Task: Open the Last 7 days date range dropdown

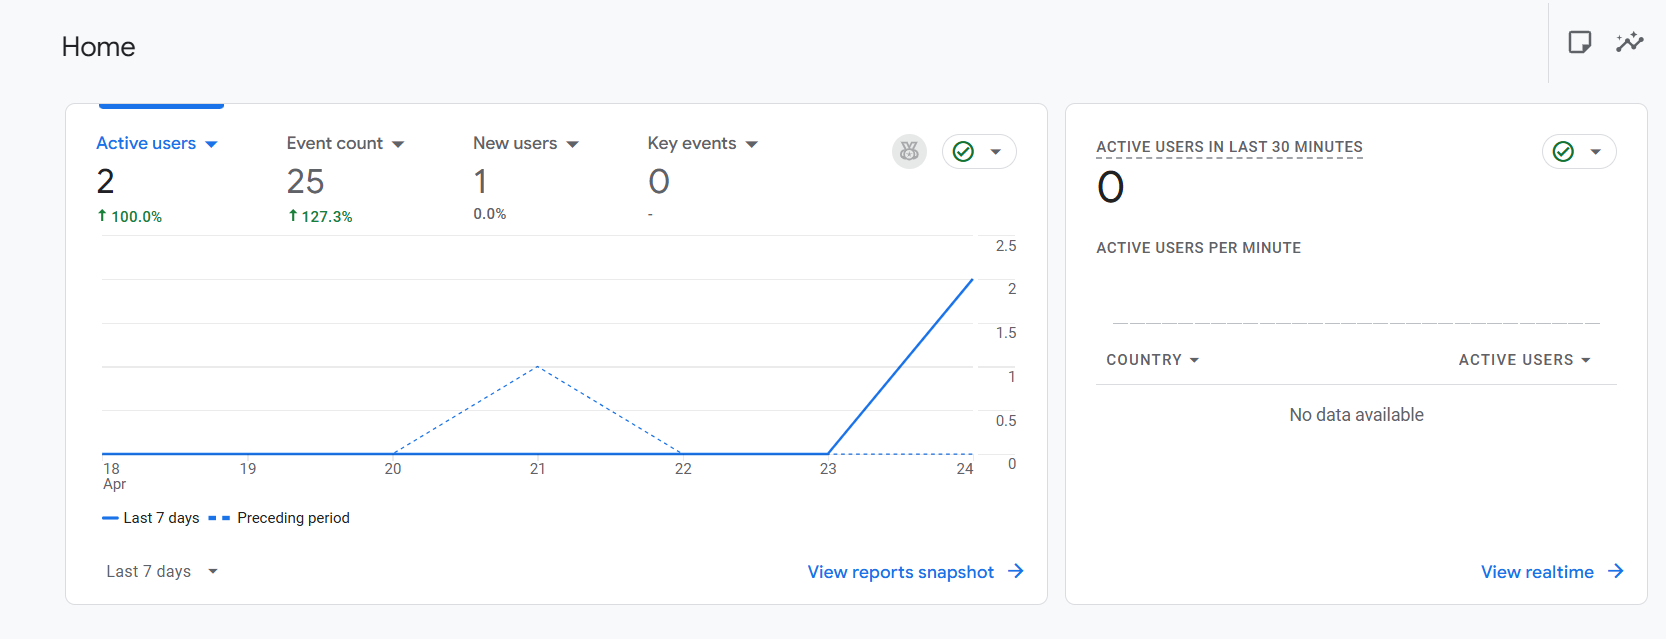Action: click(x=162, y=571)
